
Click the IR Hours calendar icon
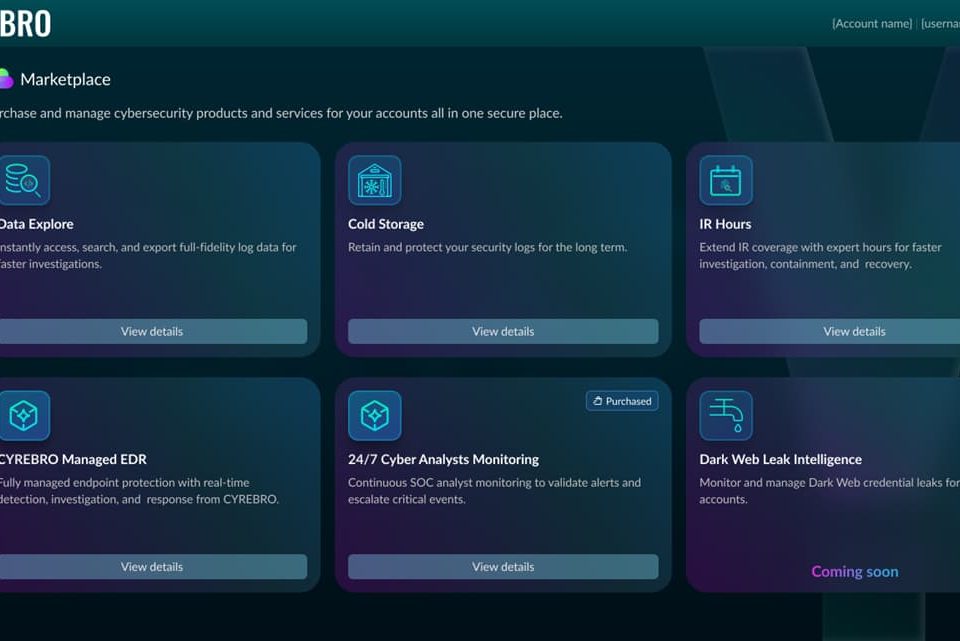point(725,181)
